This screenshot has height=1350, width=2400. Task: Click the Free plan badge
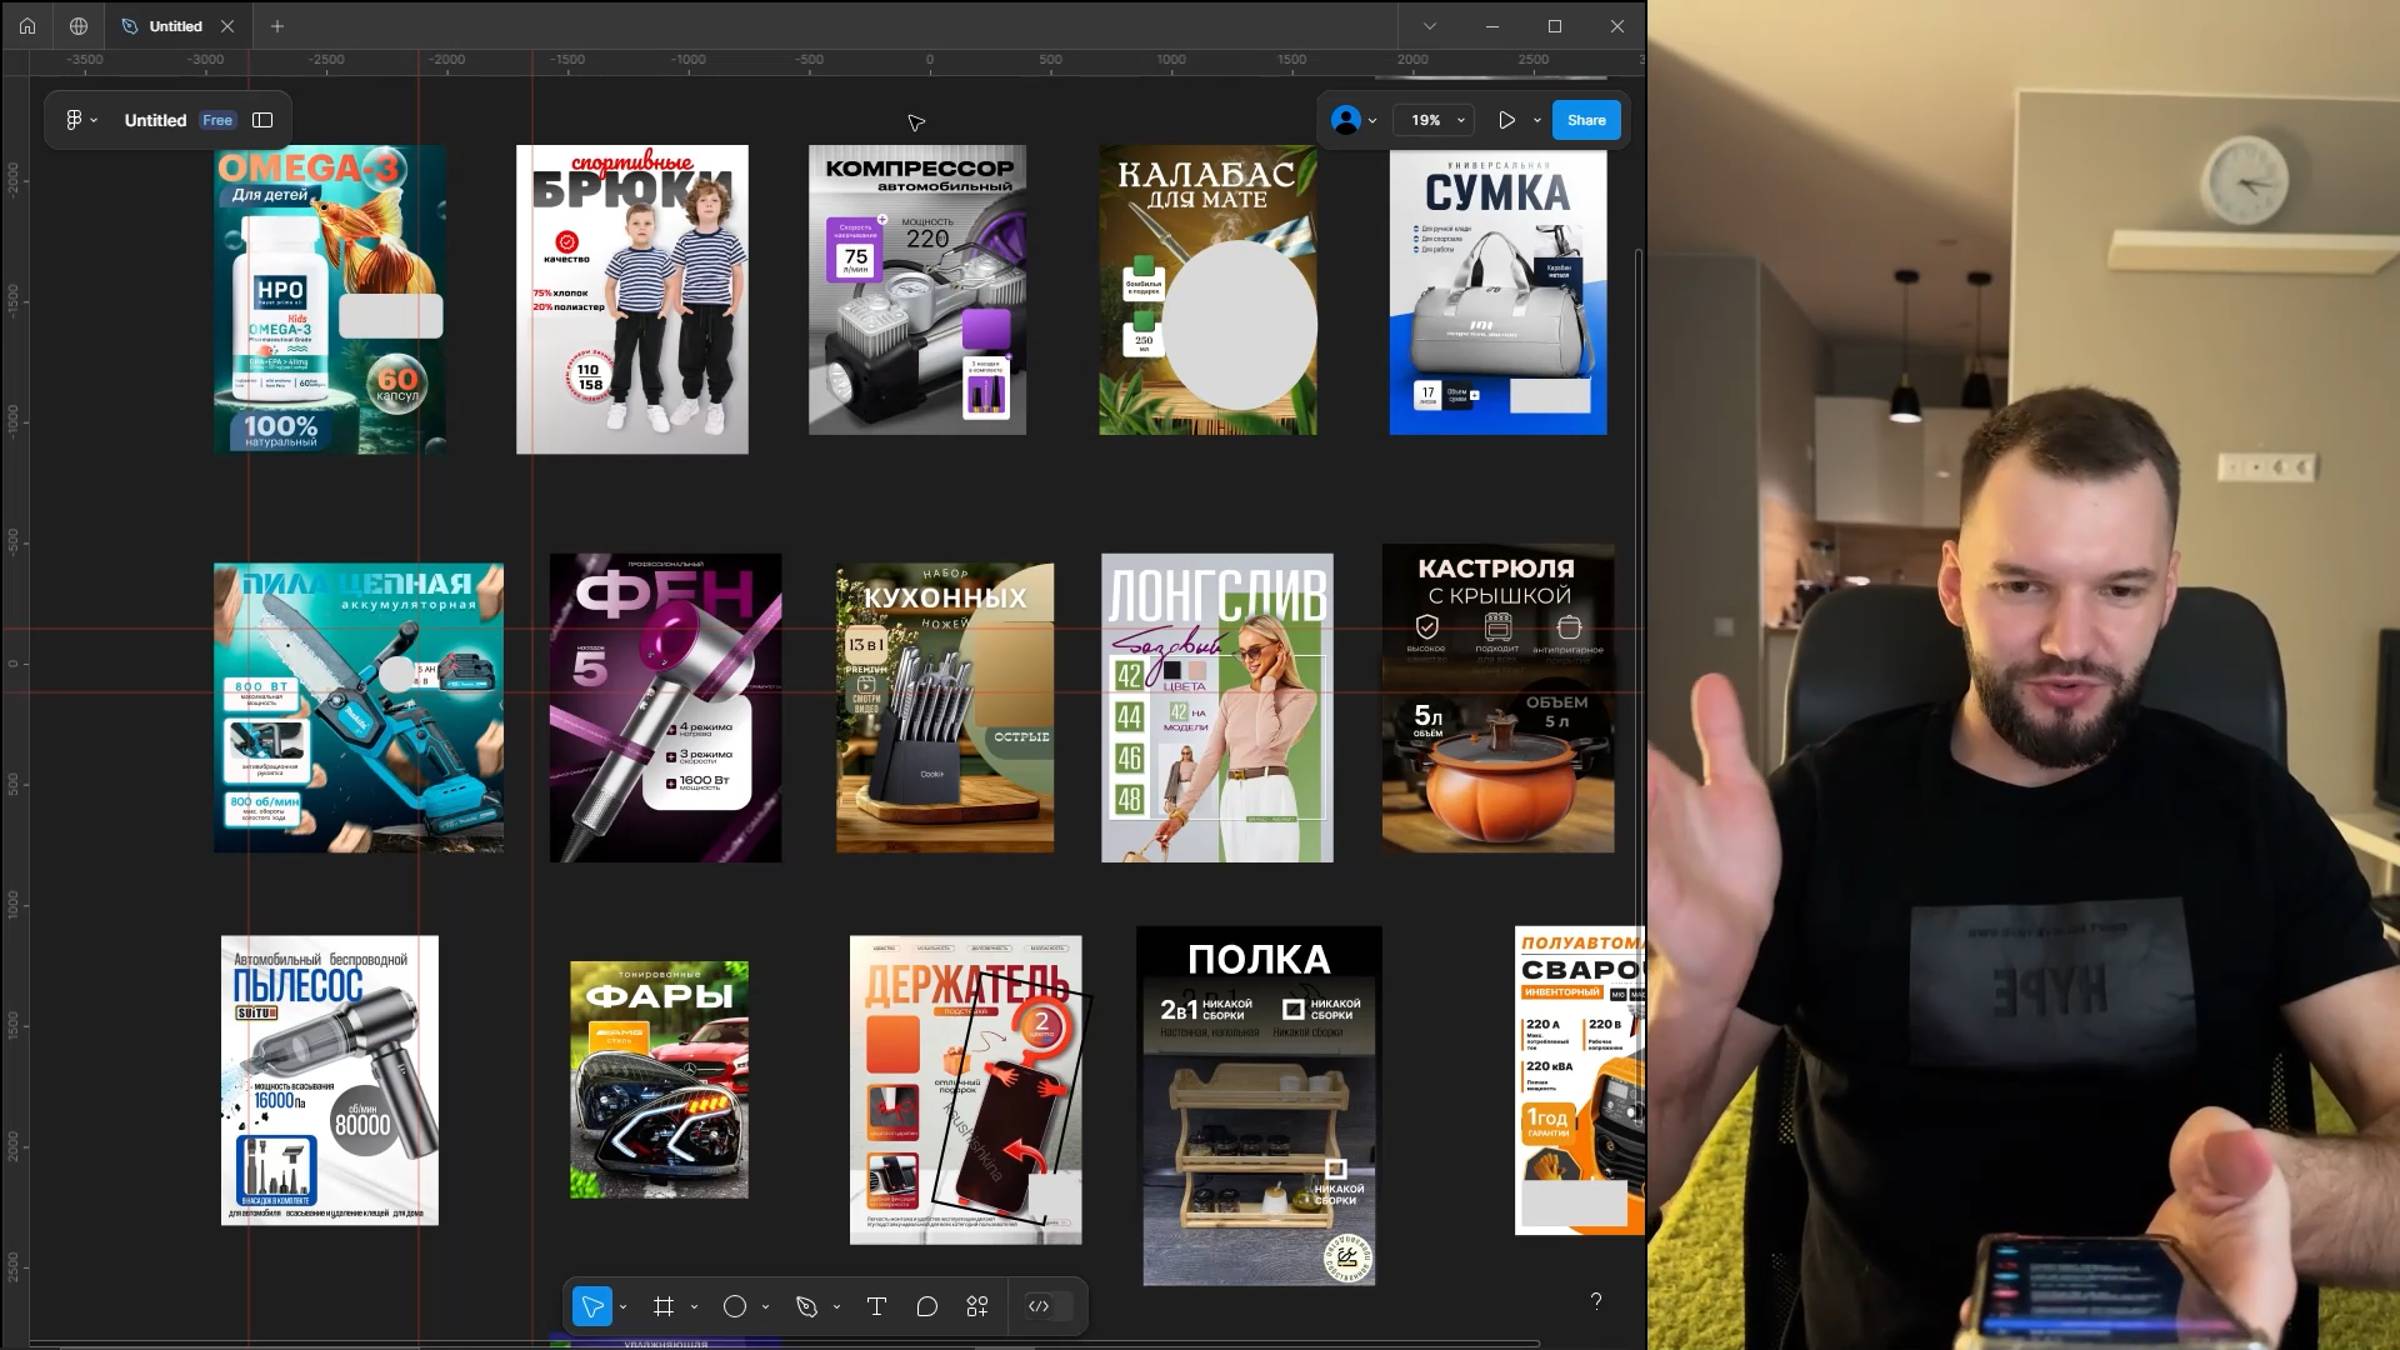(x=217, y=120)
